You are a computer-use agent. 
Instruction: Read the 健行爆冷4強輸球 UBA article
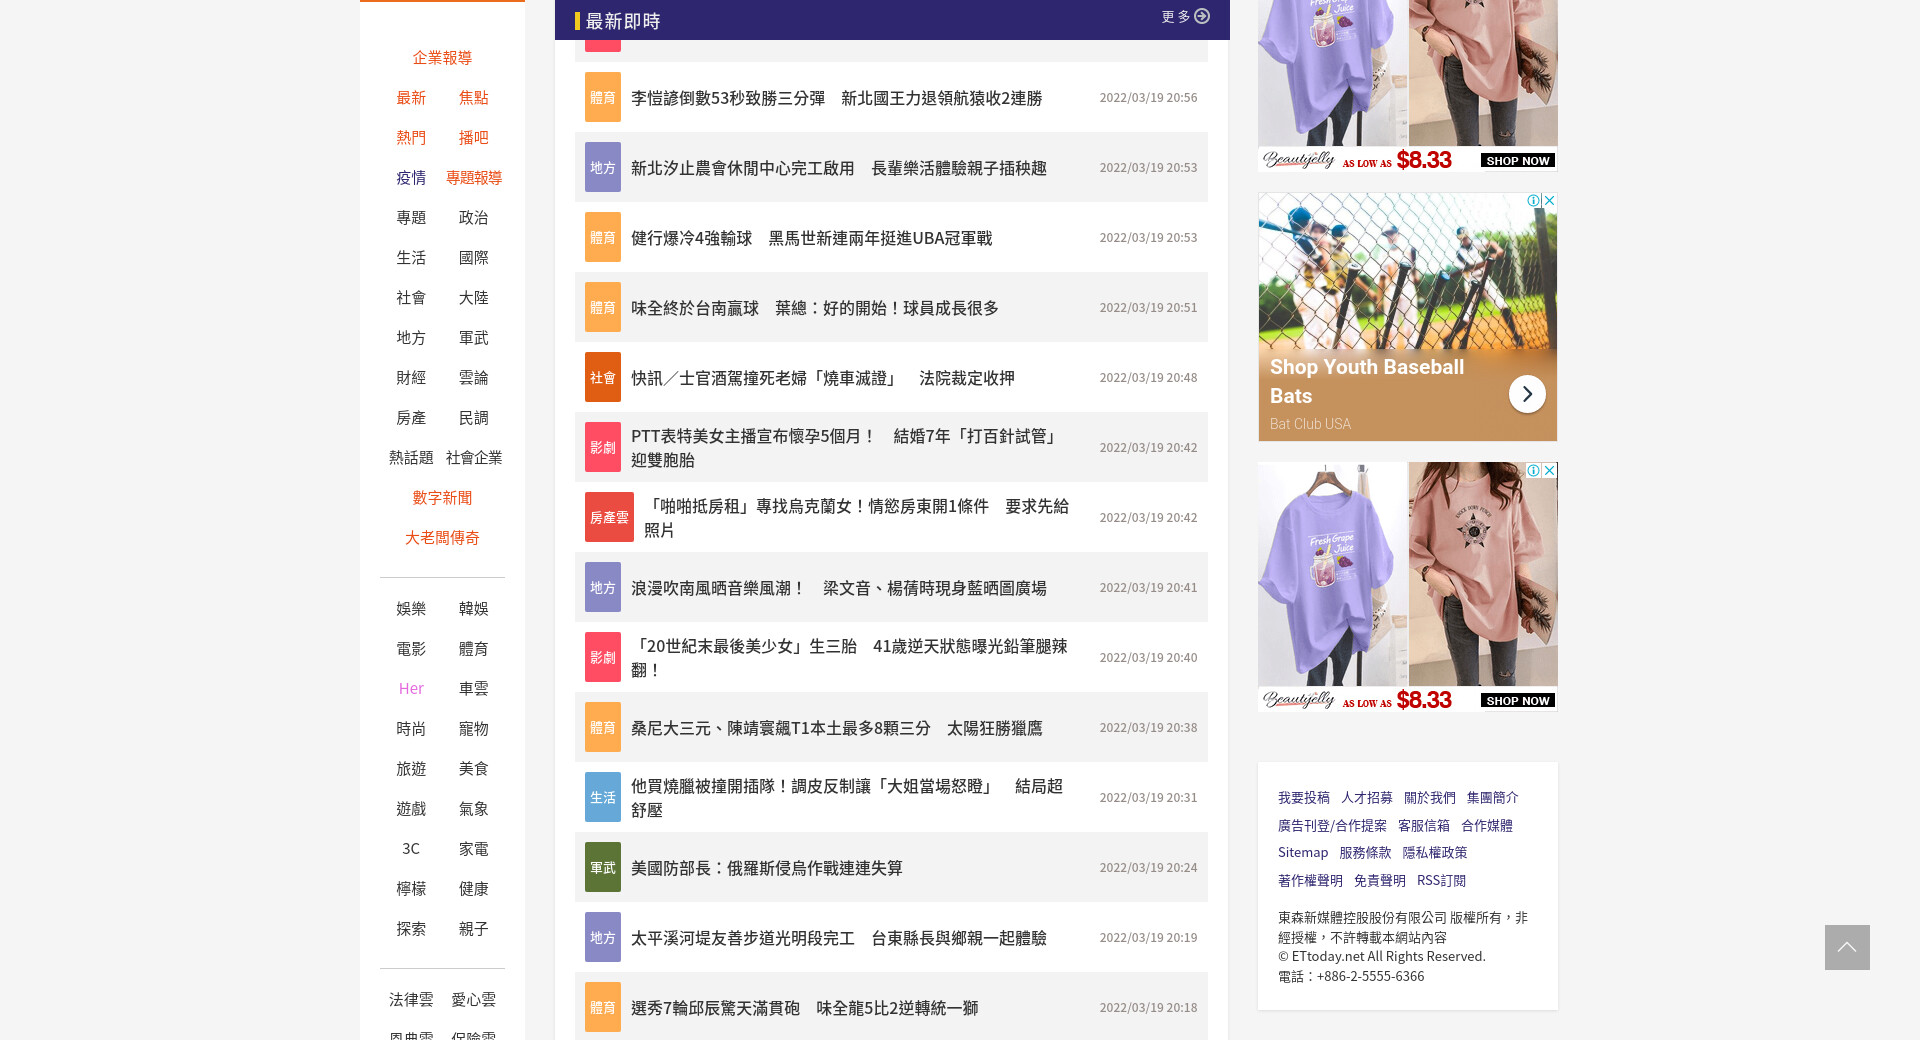(x=811, y=238)
